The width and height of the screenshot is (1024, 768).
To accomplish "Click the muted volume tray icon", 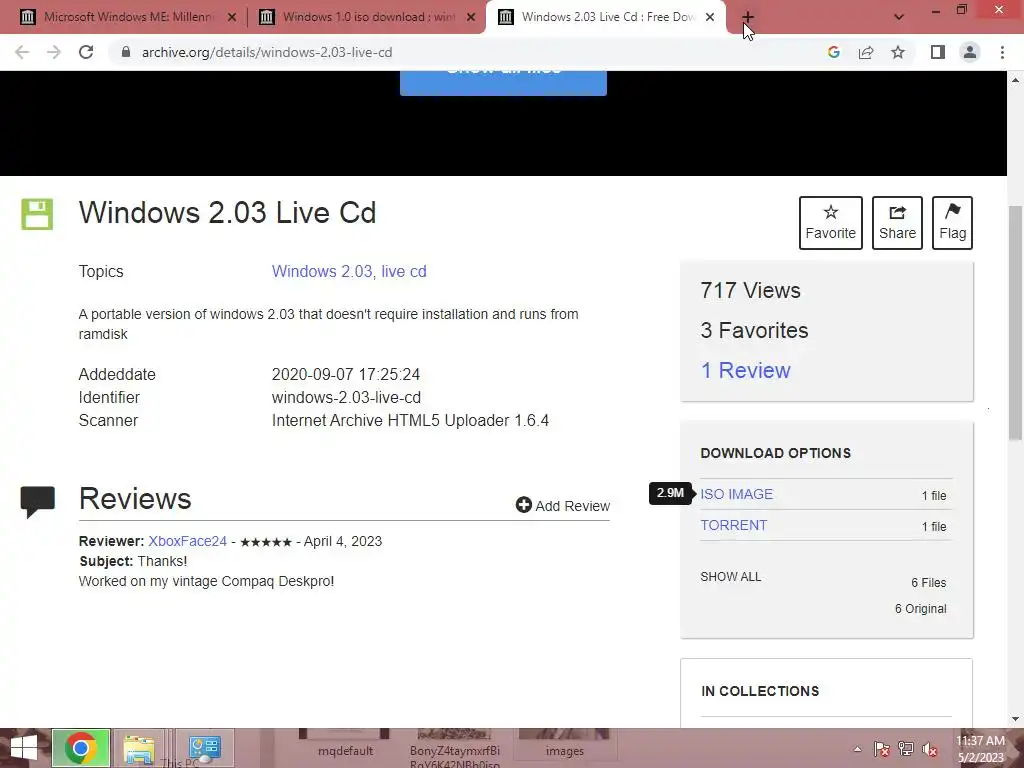I will tap(930, 749).
